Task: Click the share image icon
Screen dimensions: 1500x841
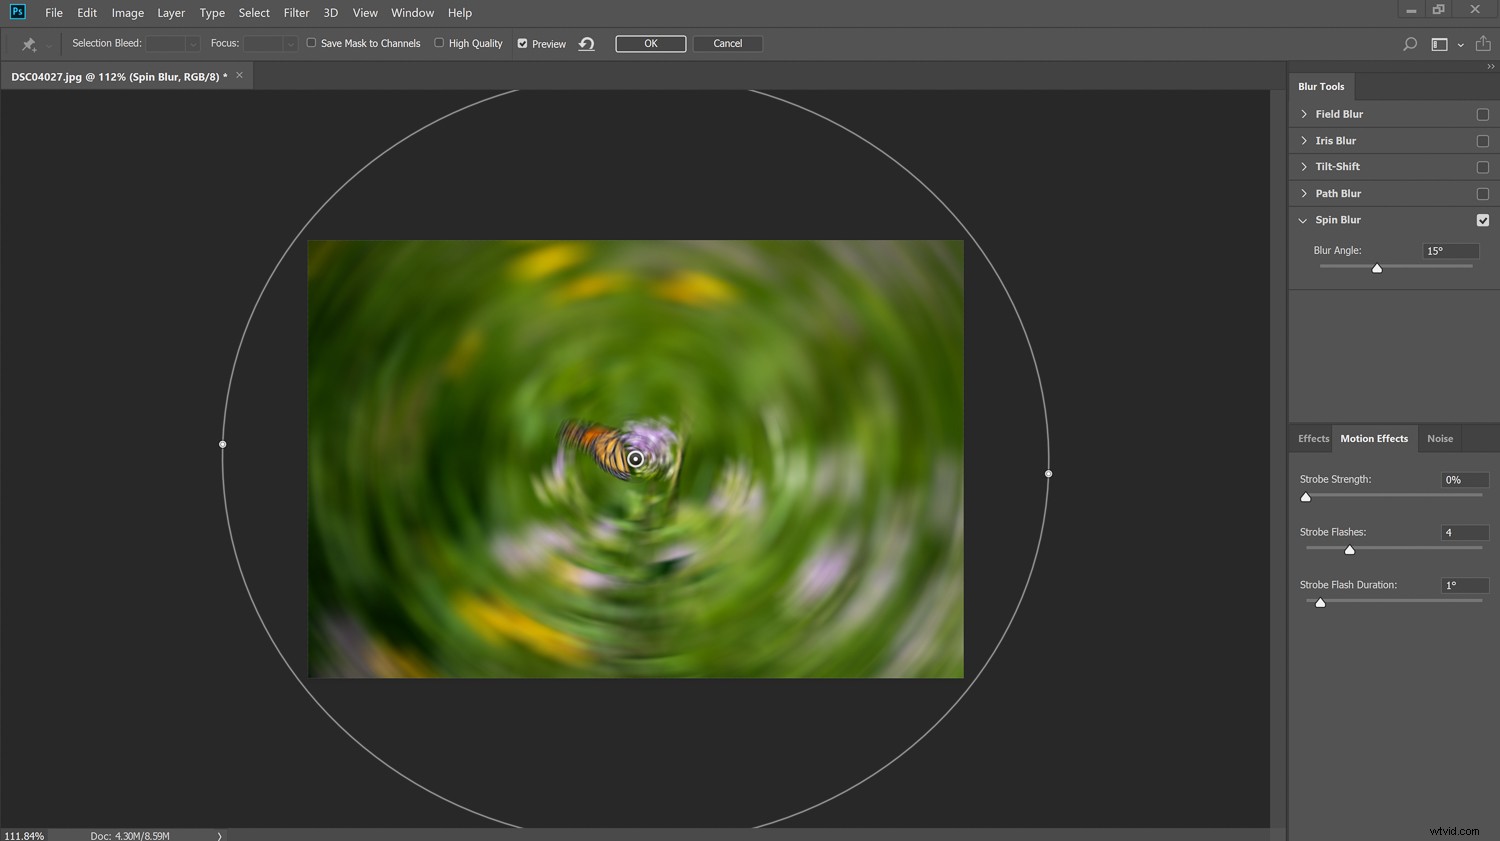Action: click(x=1483, y=43)
